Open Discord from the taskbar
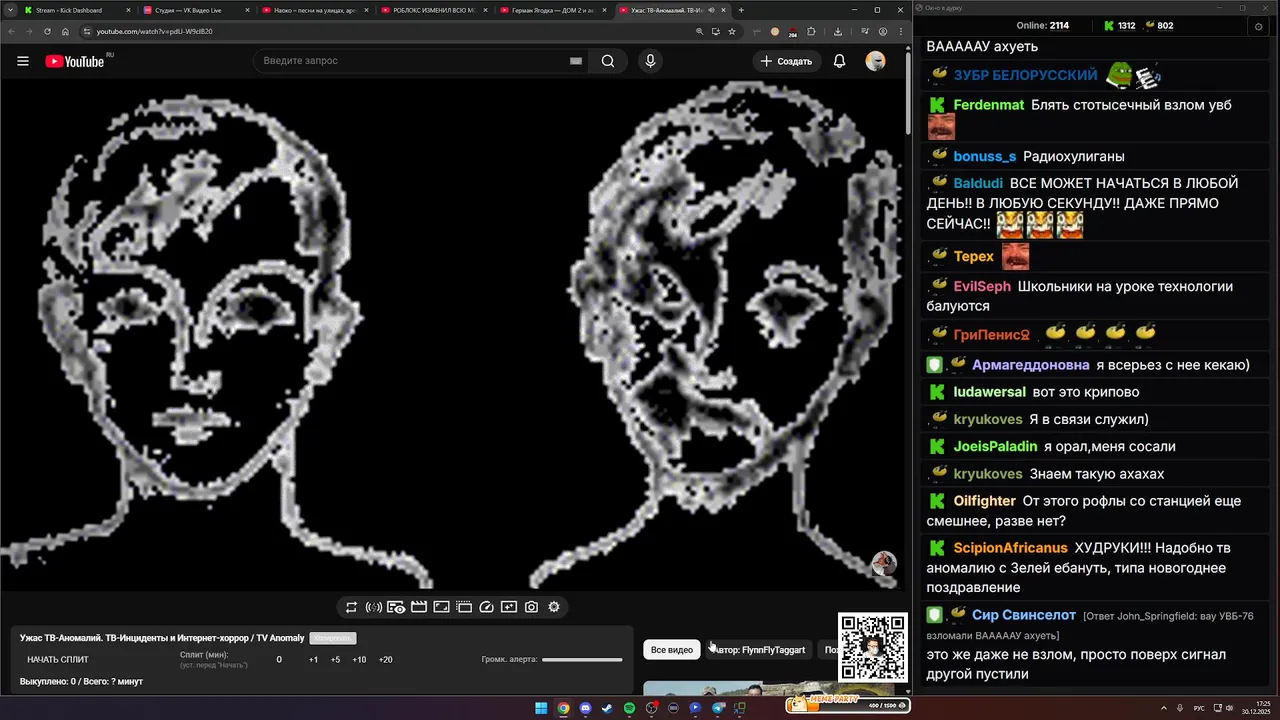The width and height of the screenshot is (1280, 720). point(585,708)
